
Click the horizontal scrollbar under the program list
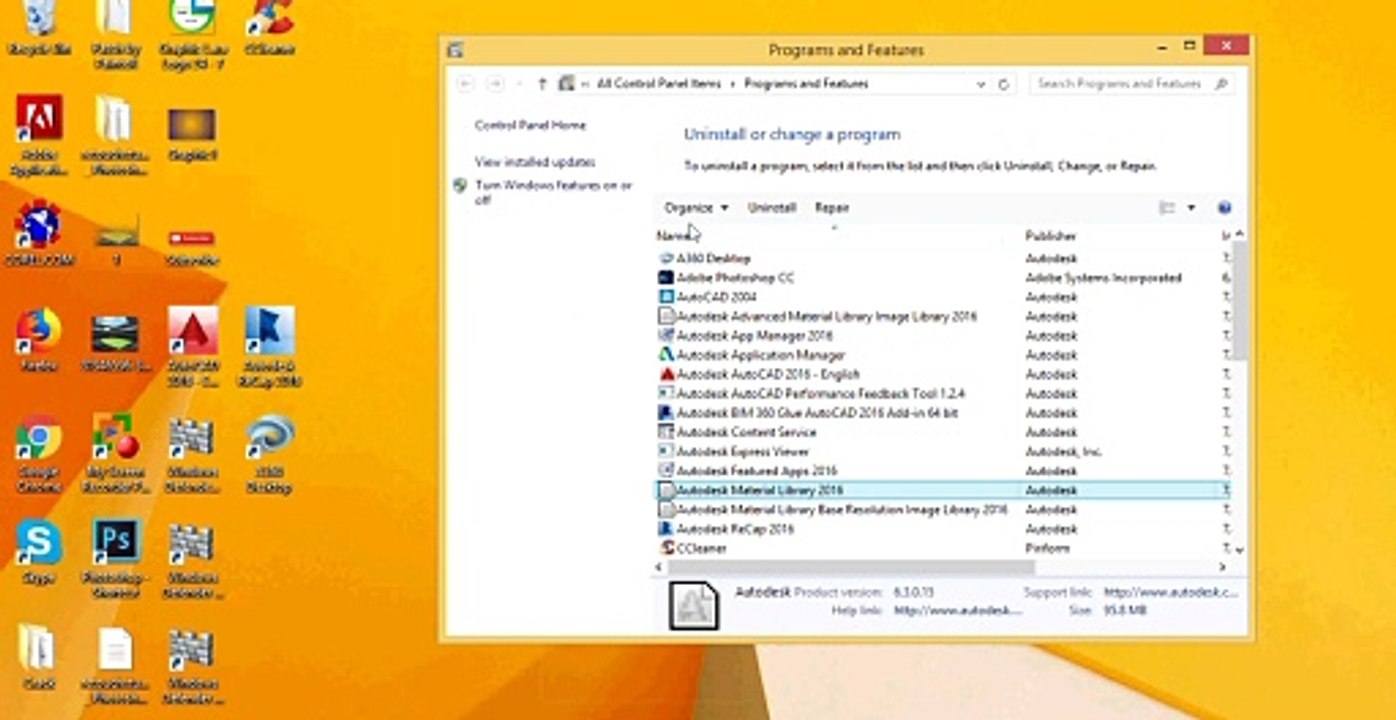(x=850, y=567)
